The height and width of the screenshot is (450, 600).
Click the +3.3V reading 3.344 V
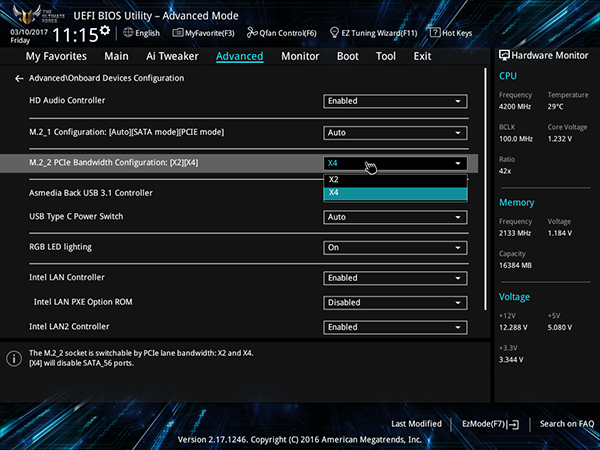point(511,360)
